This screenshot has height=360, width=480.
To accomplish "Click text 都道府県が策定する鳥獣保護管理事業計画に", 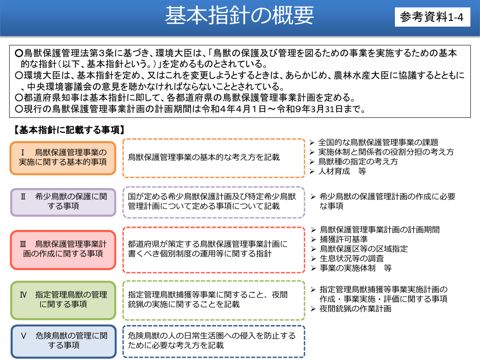I will click(x=207, y=244).
